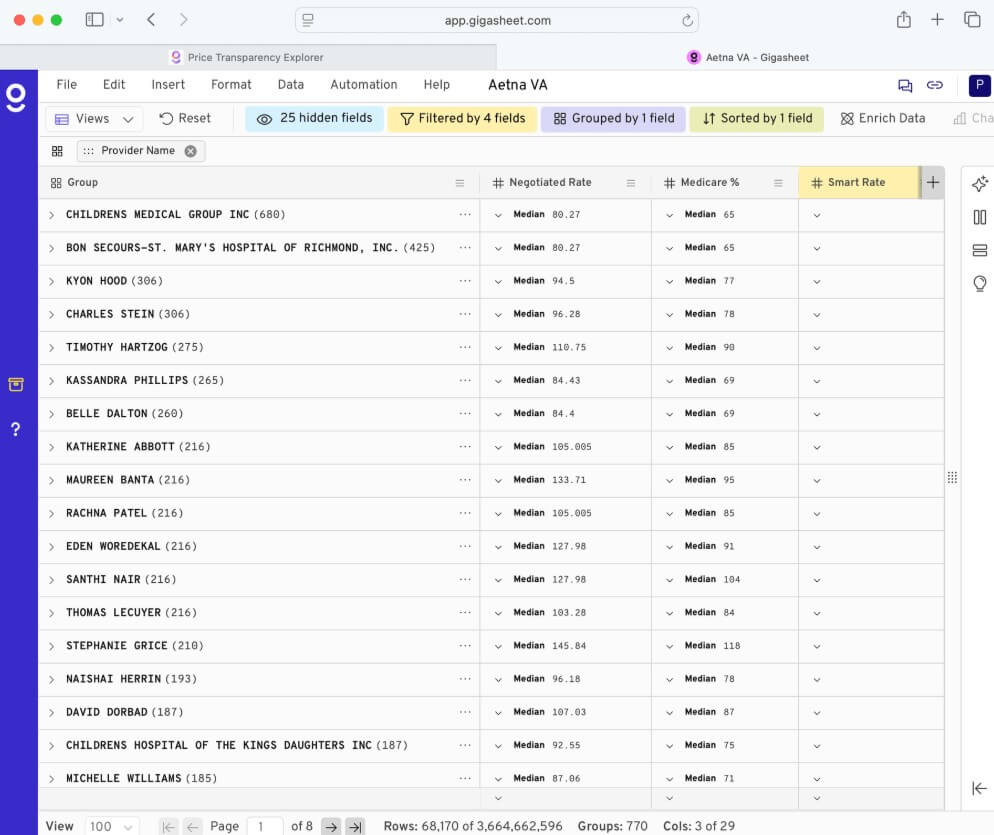Open the Edit menu
The image size is (994, 835).
click(x=114, y=84)
